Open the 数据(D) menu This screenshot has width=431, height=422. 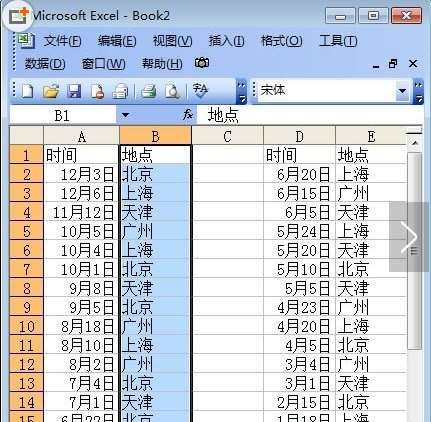[x=45, y=63]
